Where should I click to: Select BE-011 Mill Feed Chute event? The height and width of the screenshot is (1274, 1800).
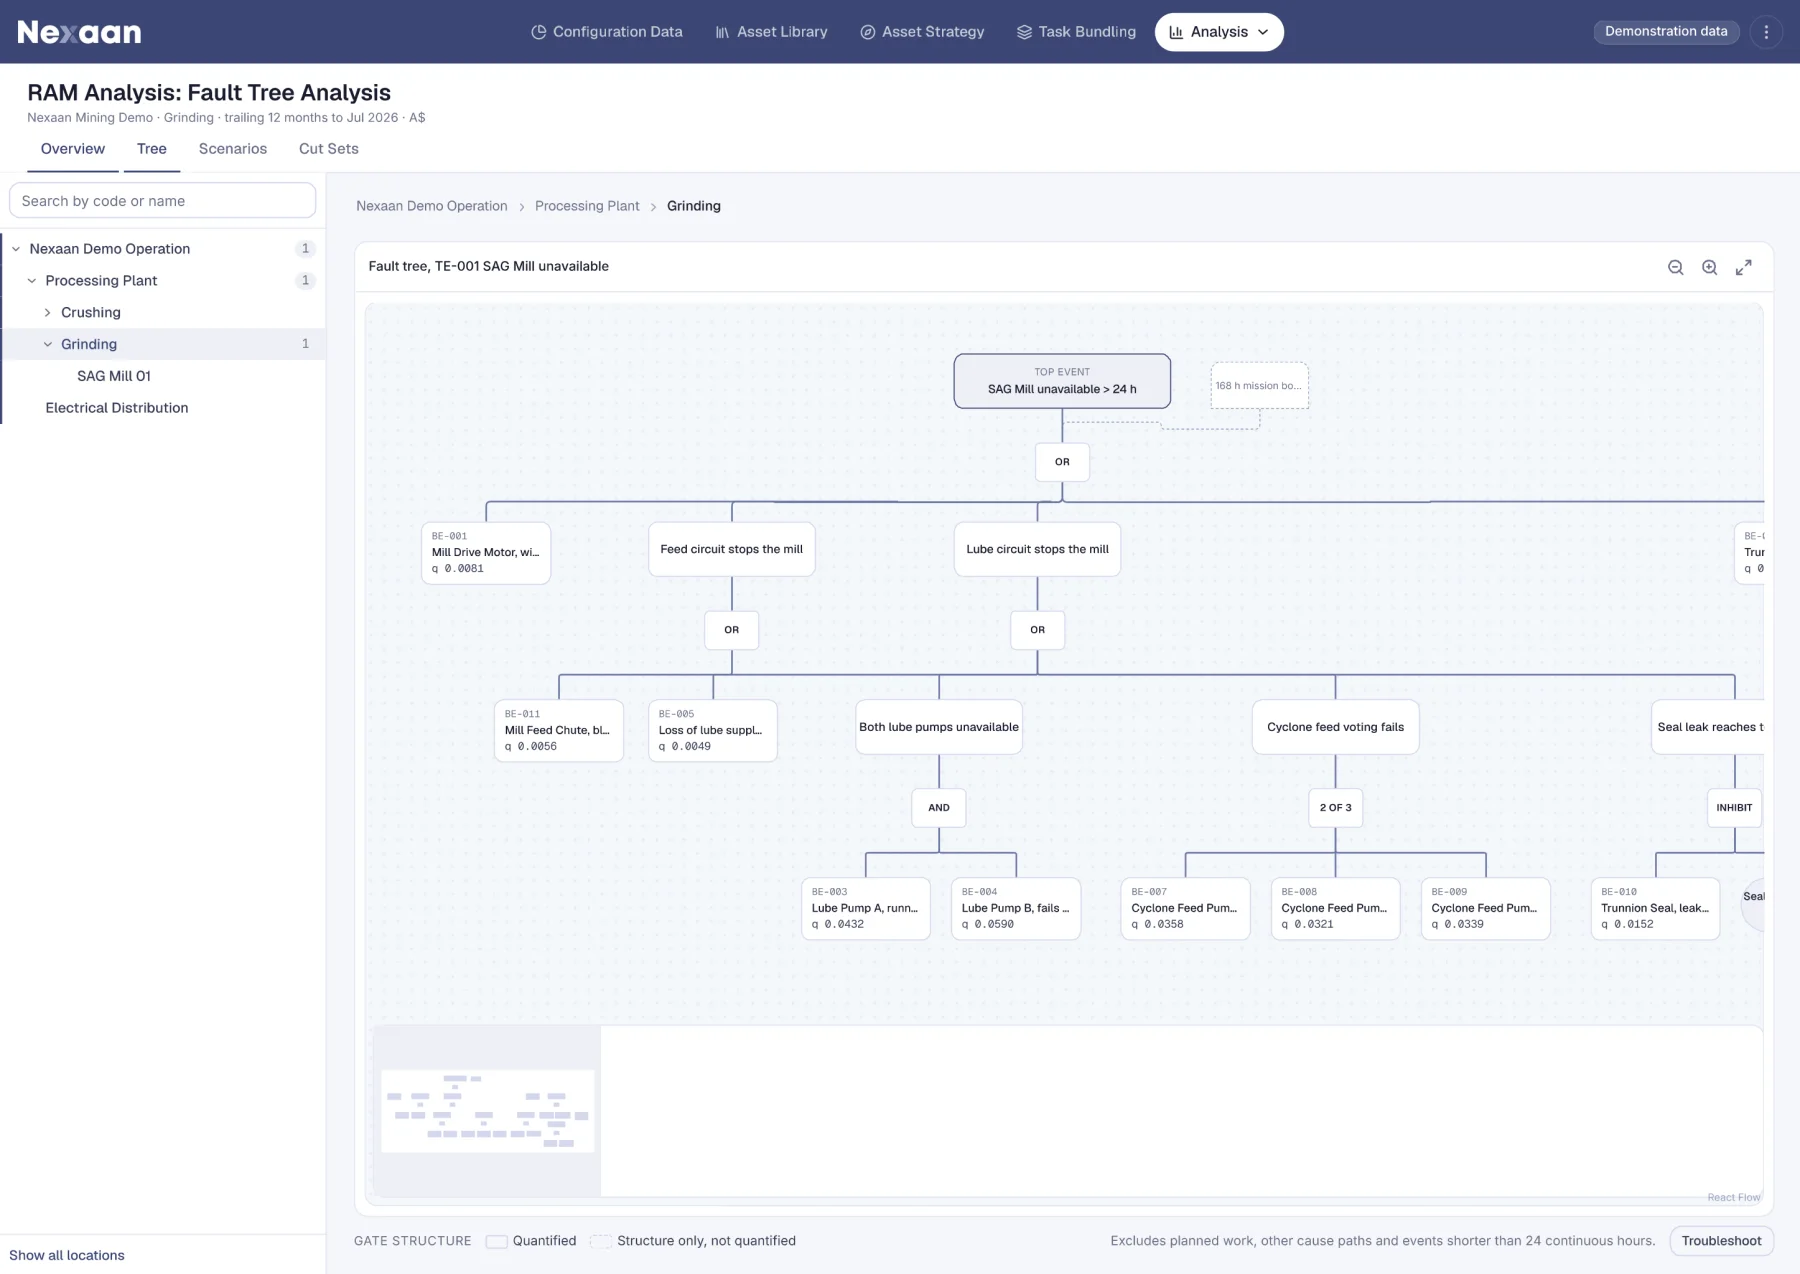click(559, 731)
